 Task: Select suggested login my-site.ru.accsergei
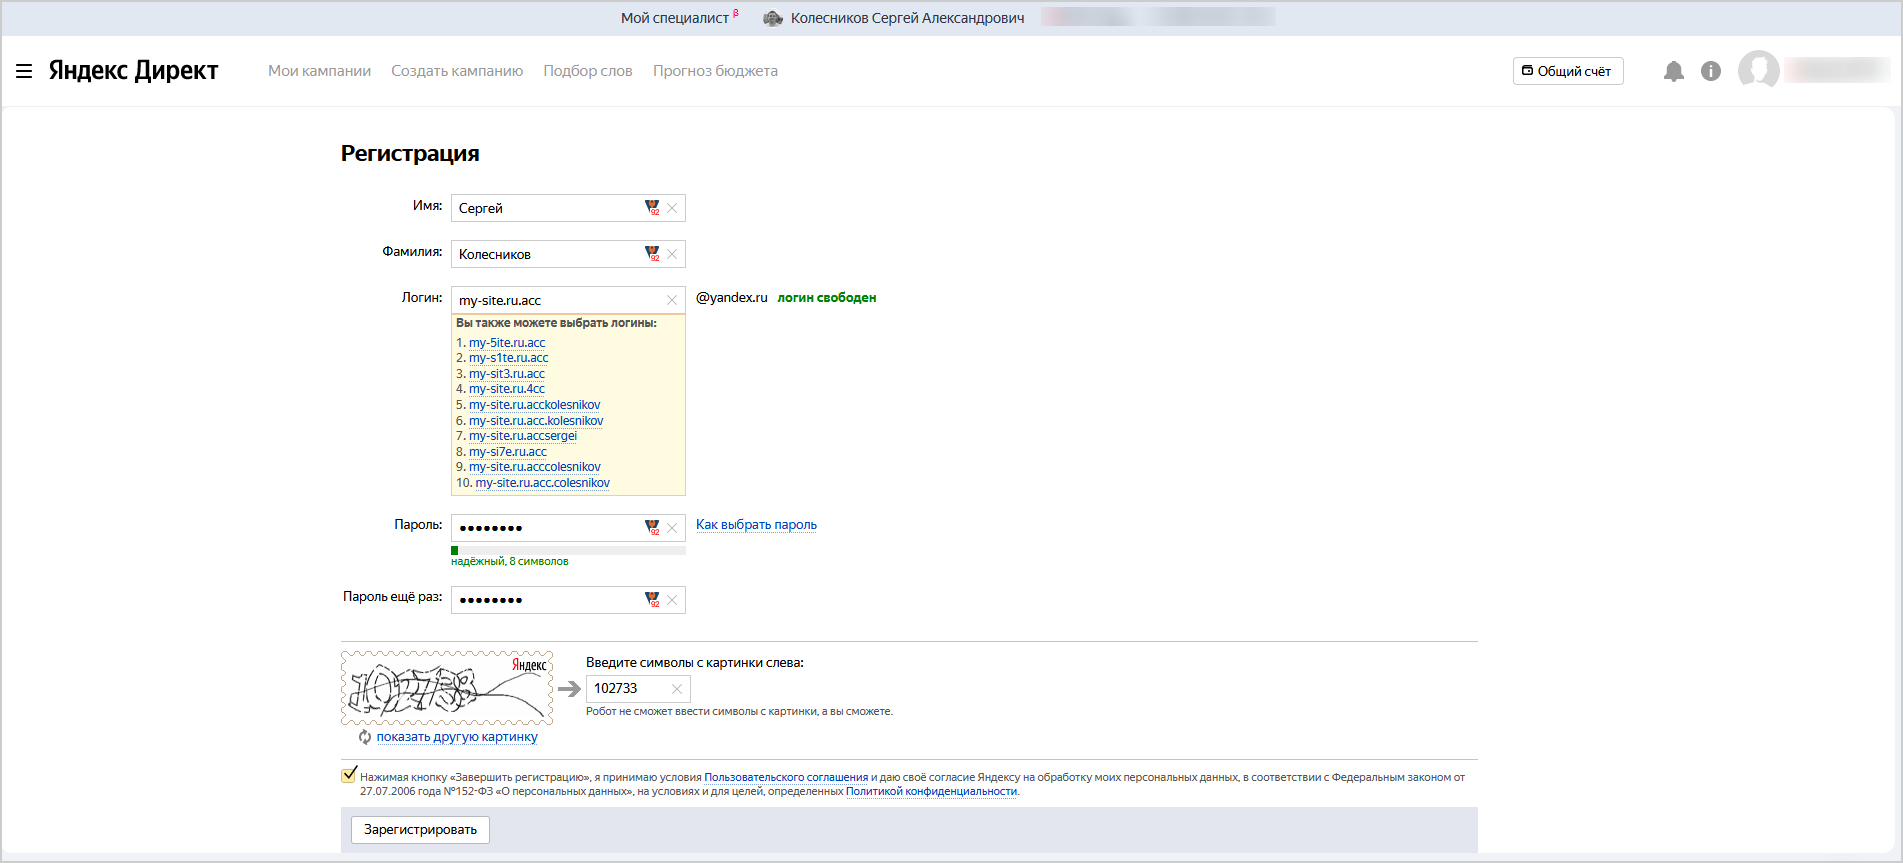pos(523,436)
